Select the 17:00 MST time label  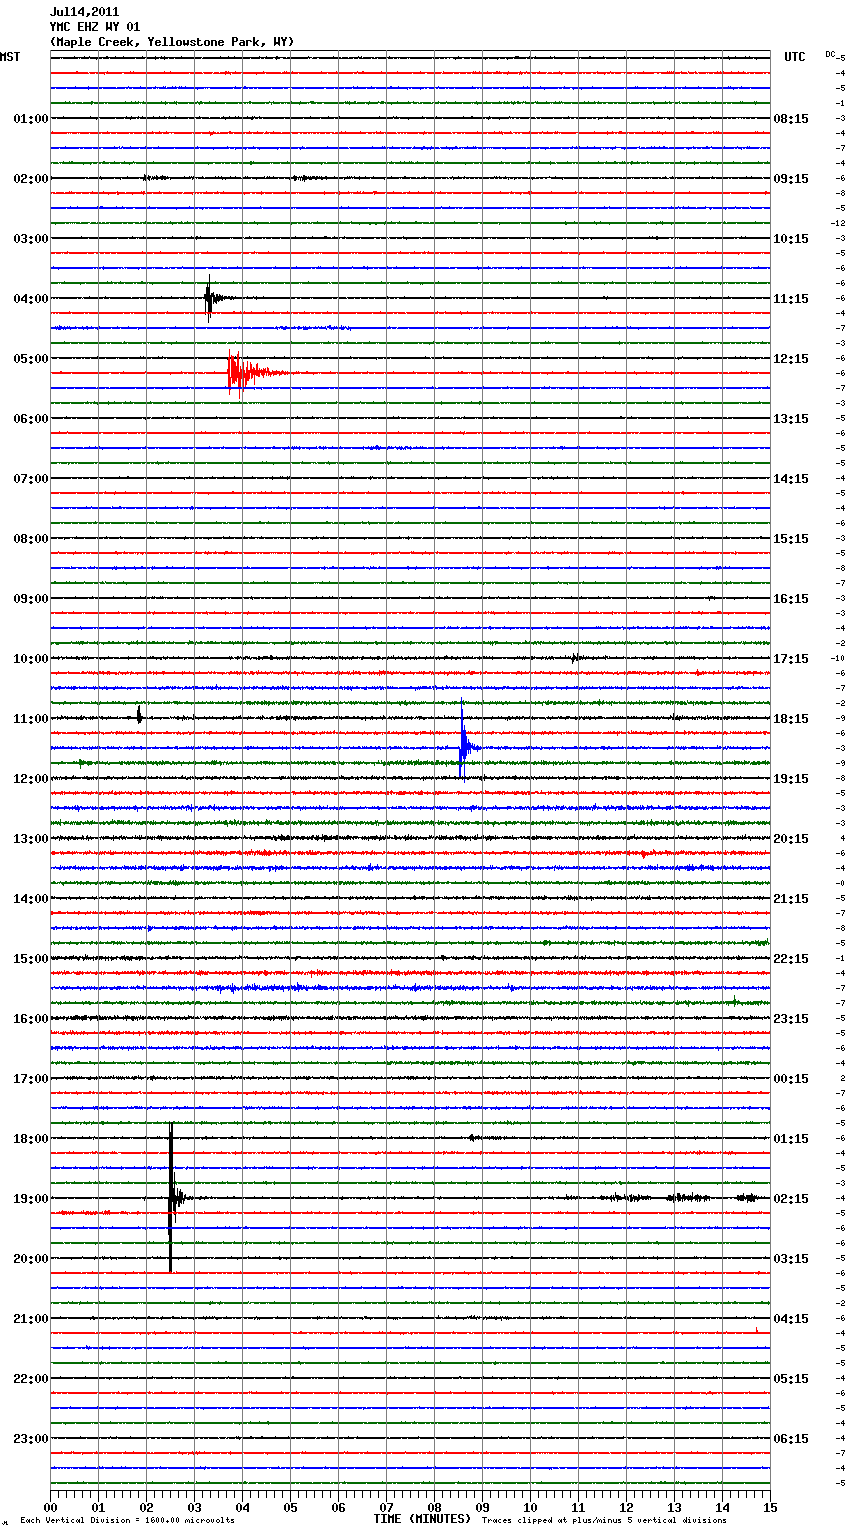pyautogui.click(x=31, y=1079)
